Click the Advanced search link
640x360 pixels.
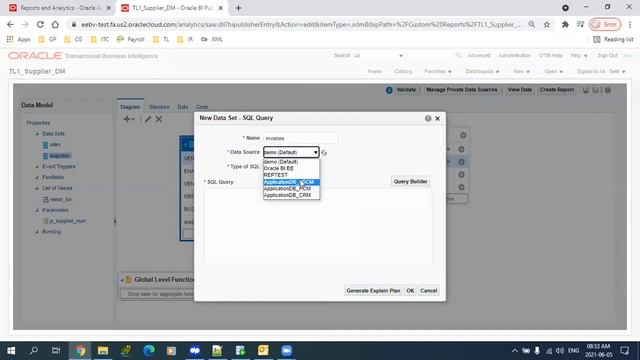click(x=478, y=56)
